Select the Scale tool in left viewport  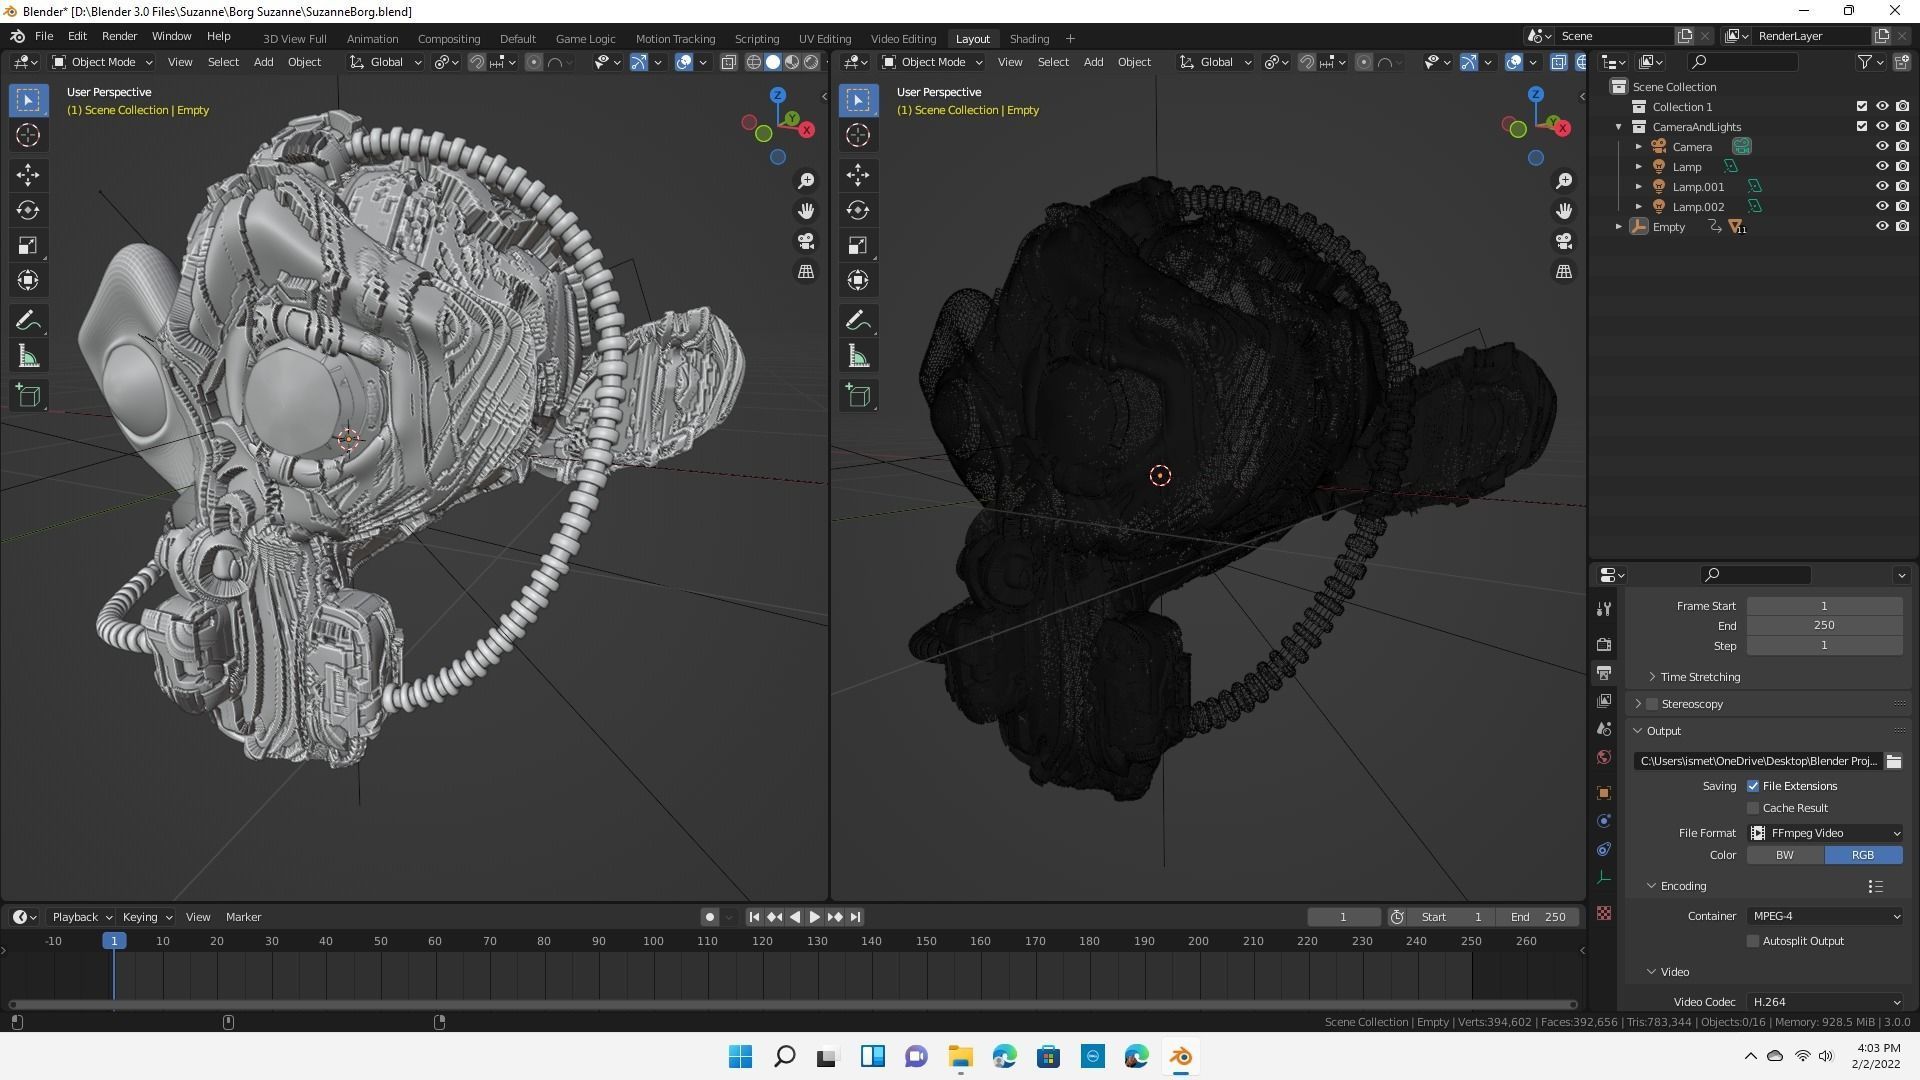click(x=28, y=245)
